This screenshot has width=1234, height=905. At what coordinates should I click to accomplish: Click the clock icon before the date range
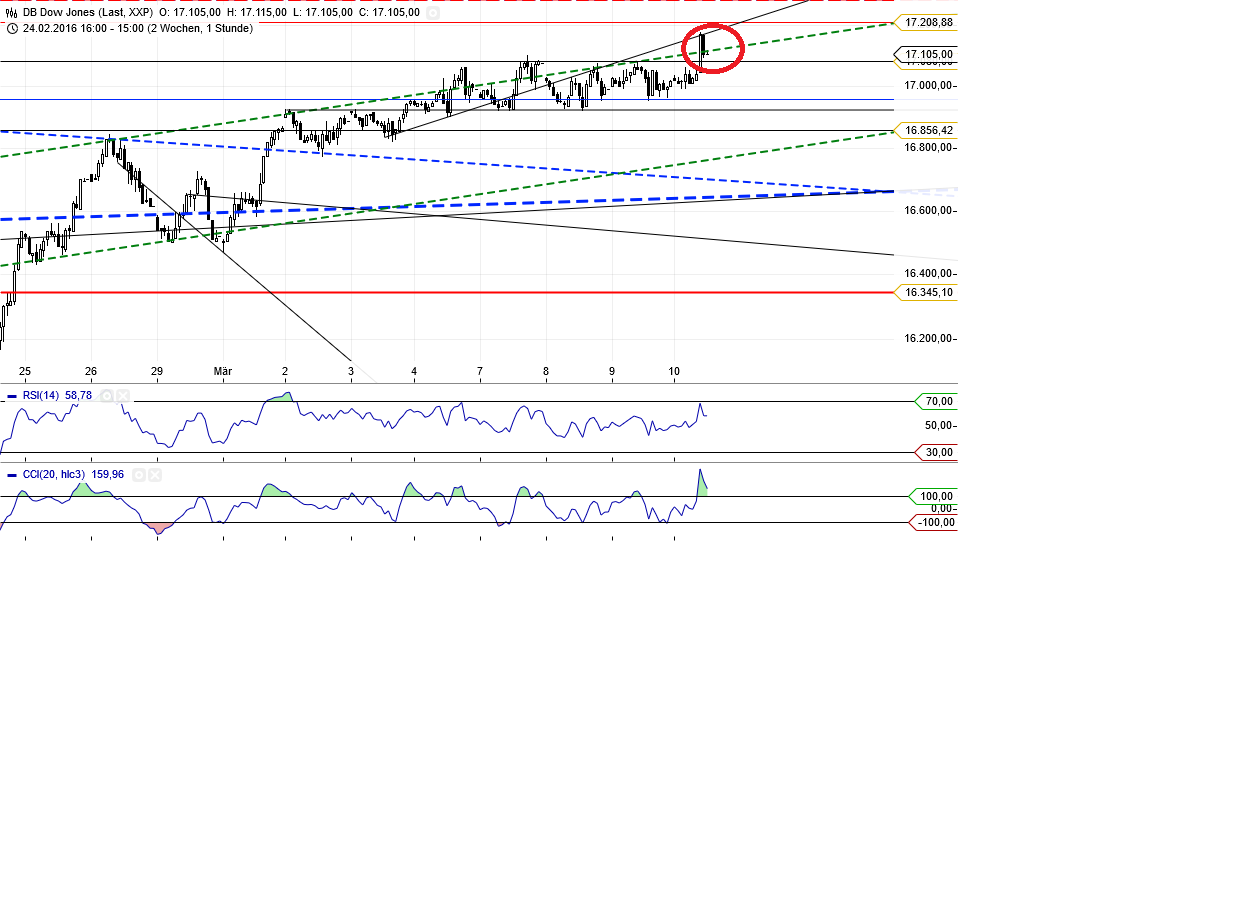click(12, 28)
